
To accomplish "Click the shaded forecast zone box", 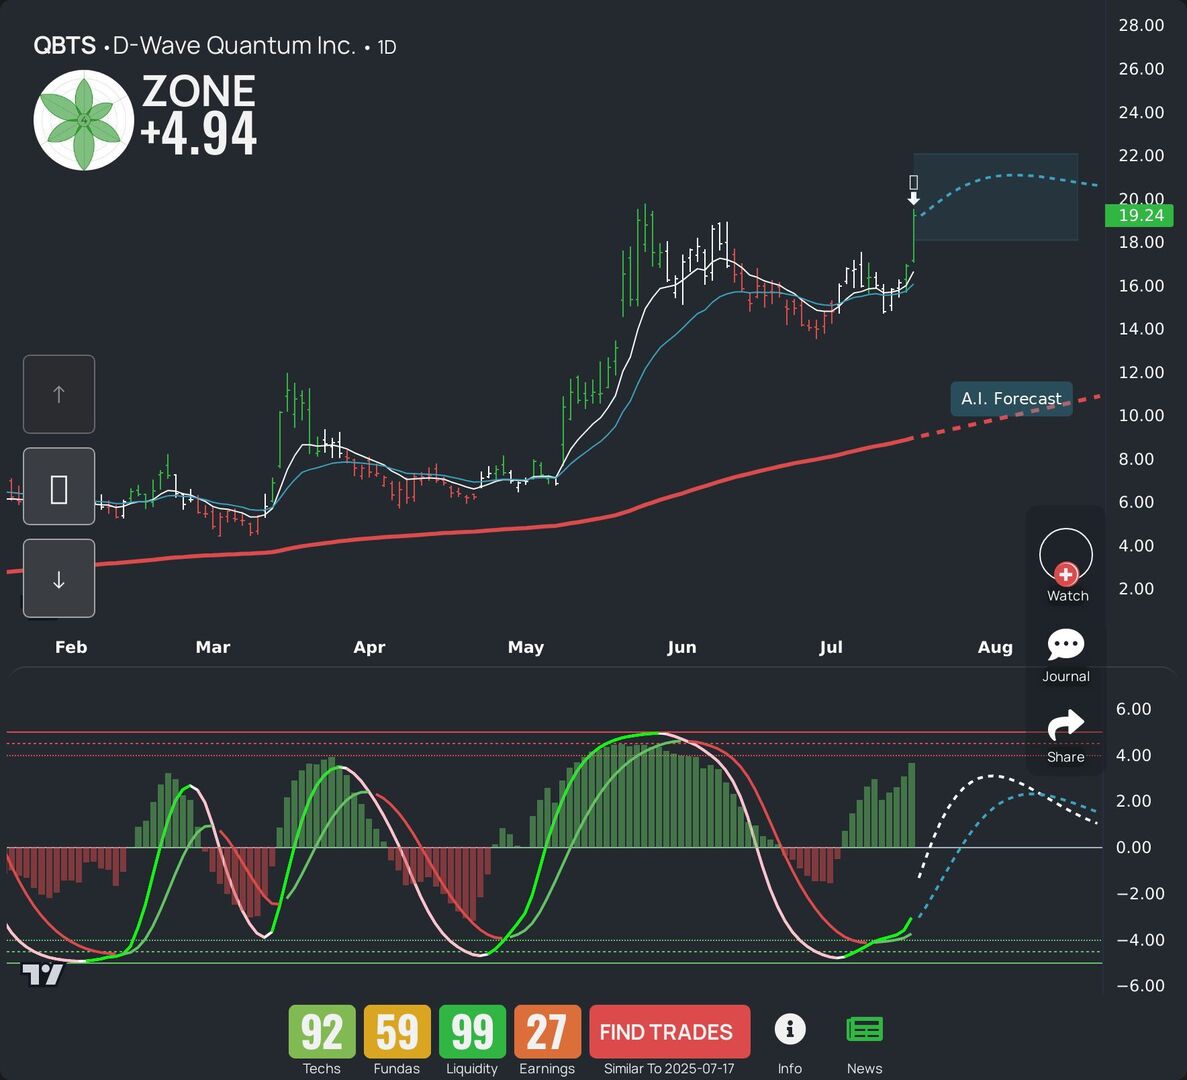I will (995, 197).
